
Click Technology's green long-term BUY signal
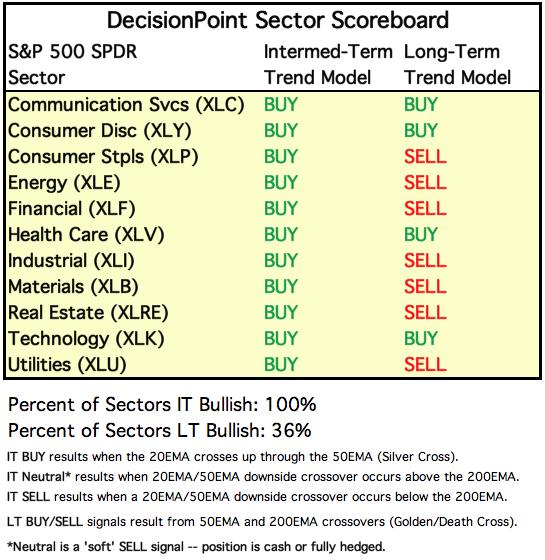[x=421, y=339]
